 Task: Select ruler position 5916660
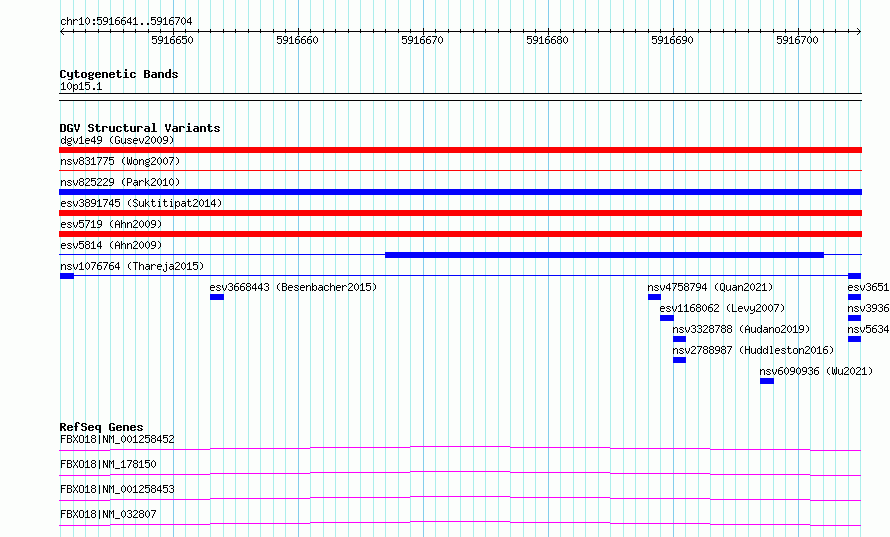click(x=297, y=40)
